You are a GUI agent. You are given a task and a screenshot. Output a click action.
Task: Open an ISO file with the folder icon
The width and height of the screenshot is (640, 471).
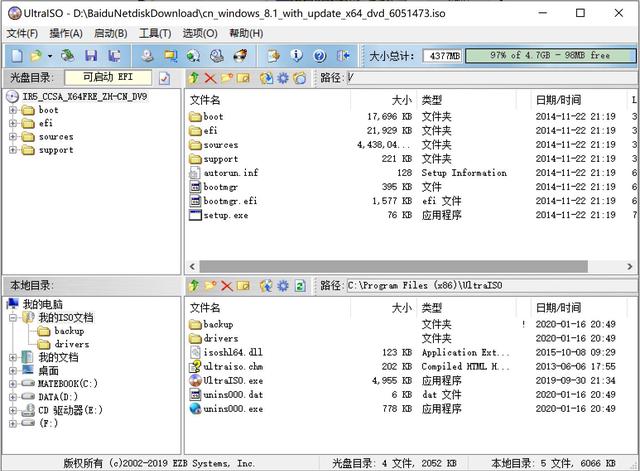pos(36,56)
